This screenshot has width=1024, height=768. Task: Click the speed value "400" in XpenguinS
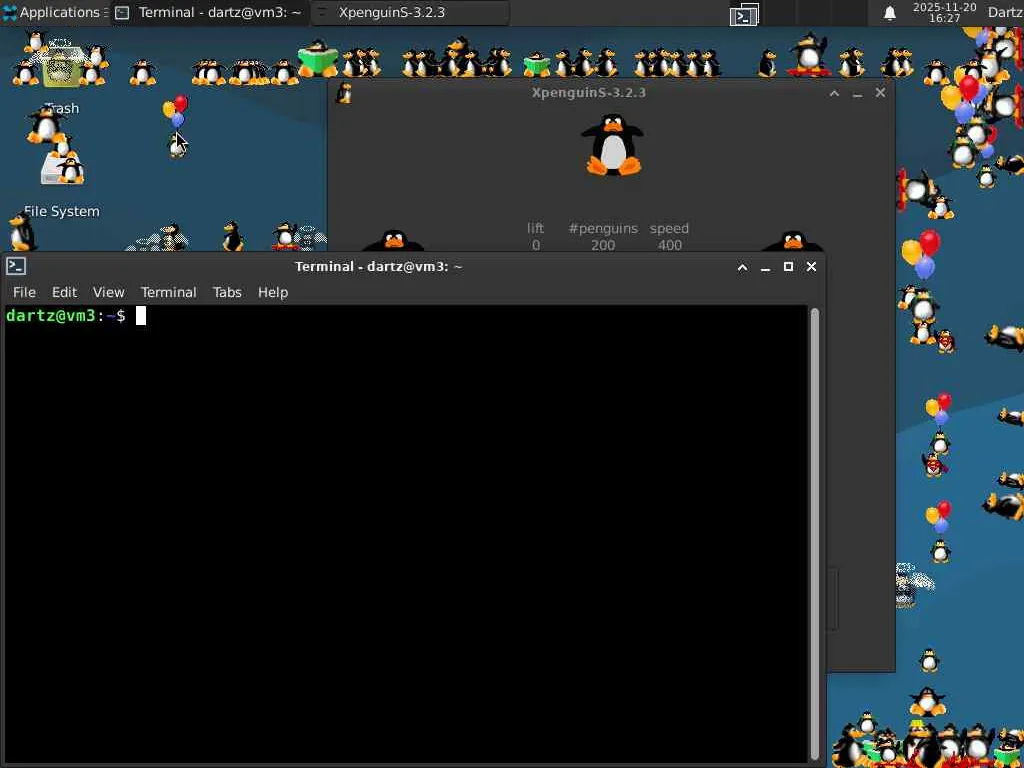(x=669, y=245)
